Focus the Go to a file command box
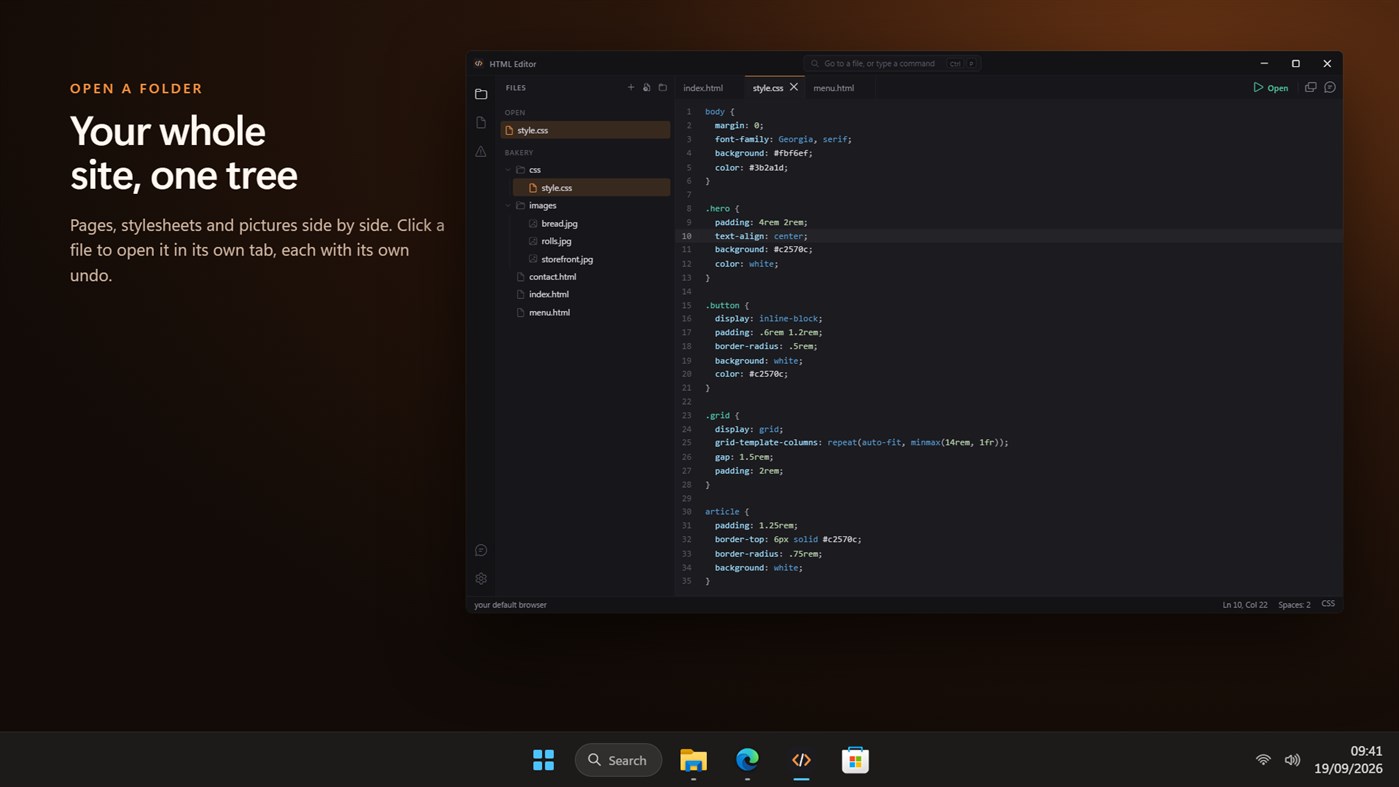 pos(892,63)
